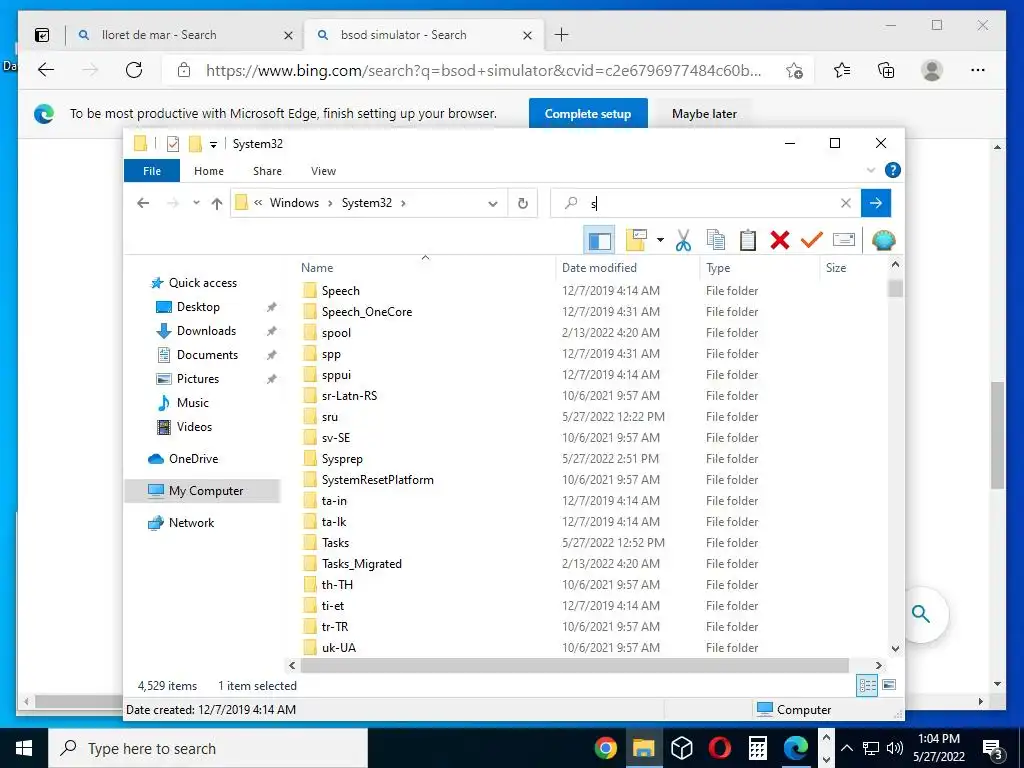The height and width of the screenshot is (768, 1024).
Task: Select the Sysprep folder
Action: pyautogui.click(x=342, y=459)
